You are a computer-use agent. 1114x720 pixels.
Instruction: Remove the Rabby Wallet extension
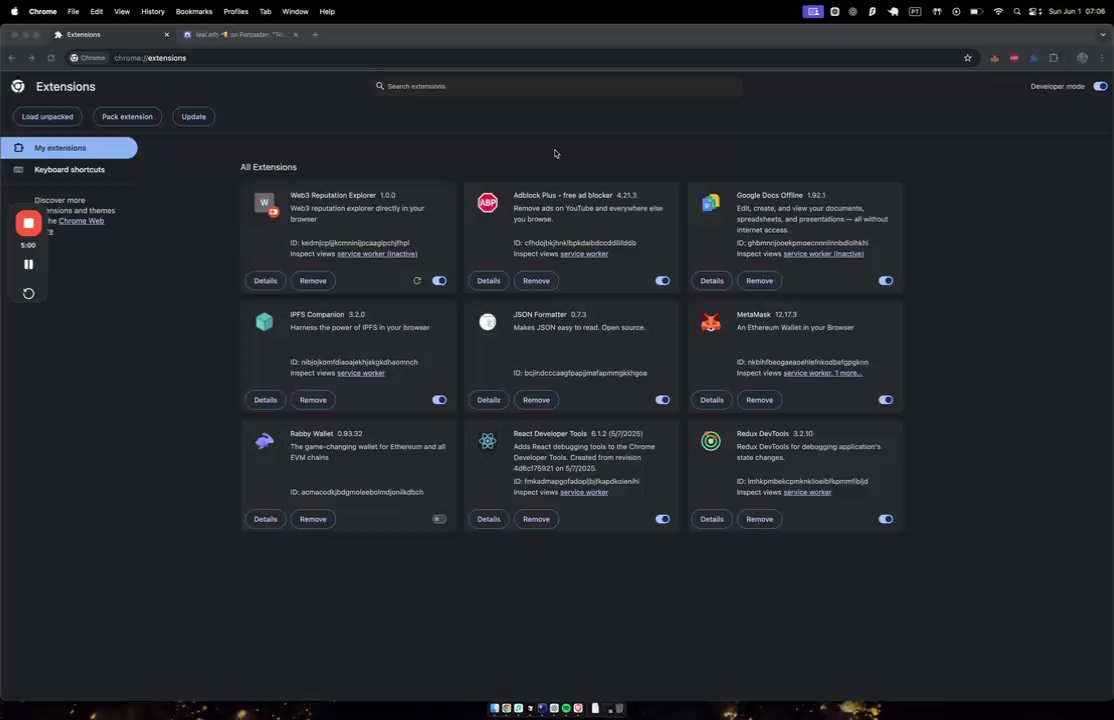[x=313, y=520]
